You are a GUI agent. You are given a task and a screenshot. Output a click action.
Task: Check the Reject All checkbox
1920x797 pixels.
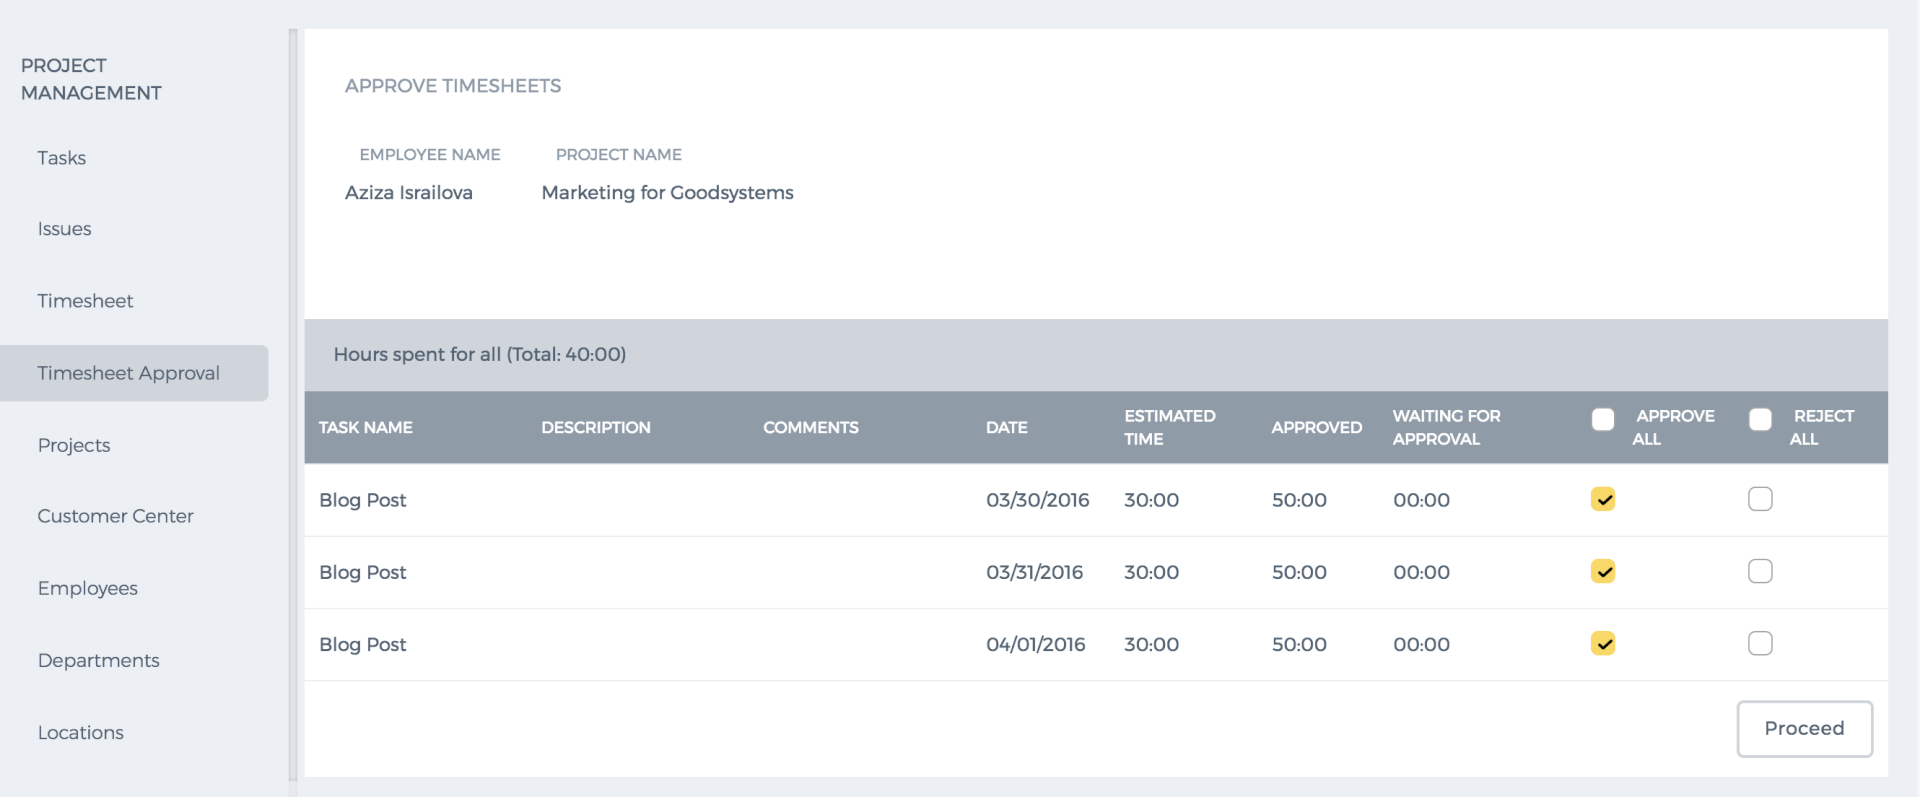pyautogui.click(x=1761, y=419)
